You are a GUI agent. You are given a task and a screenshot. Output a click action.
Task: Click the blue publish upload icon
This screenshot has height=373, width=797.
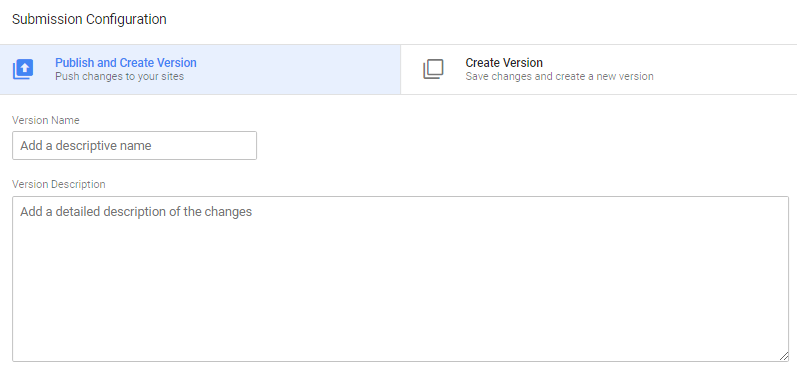pos(23,69)
